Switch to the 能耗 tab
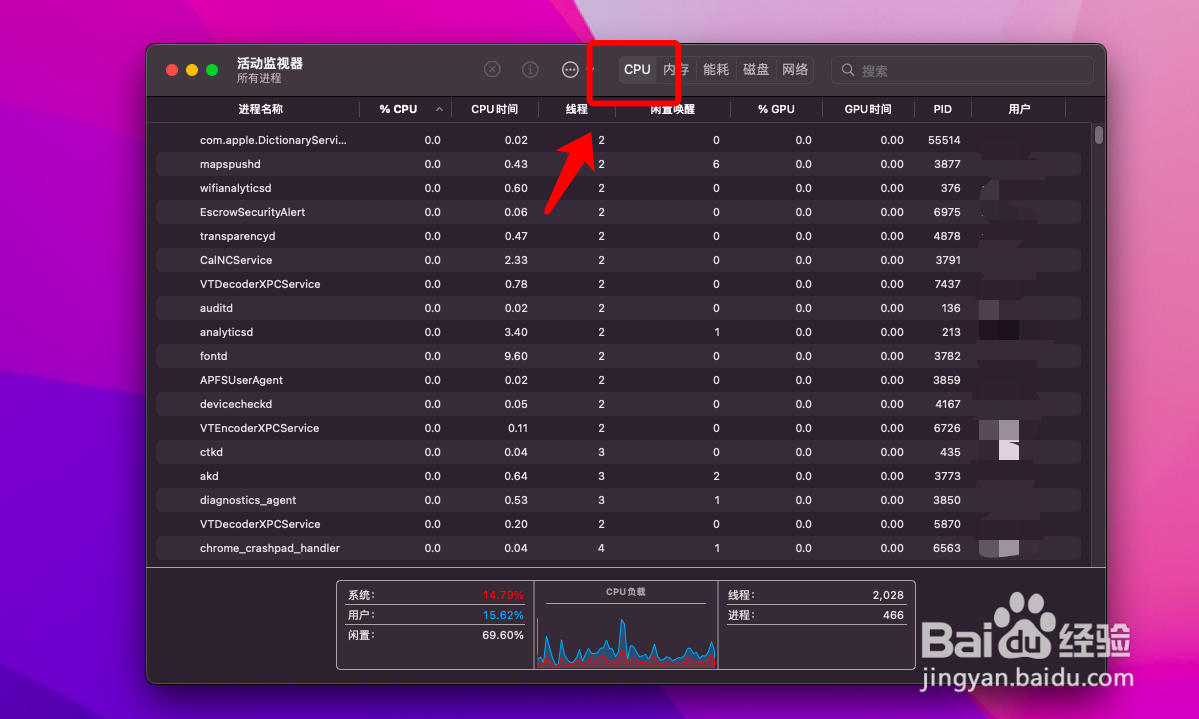This screenshot has height=719, width=1199. click(x=716, y=70)
